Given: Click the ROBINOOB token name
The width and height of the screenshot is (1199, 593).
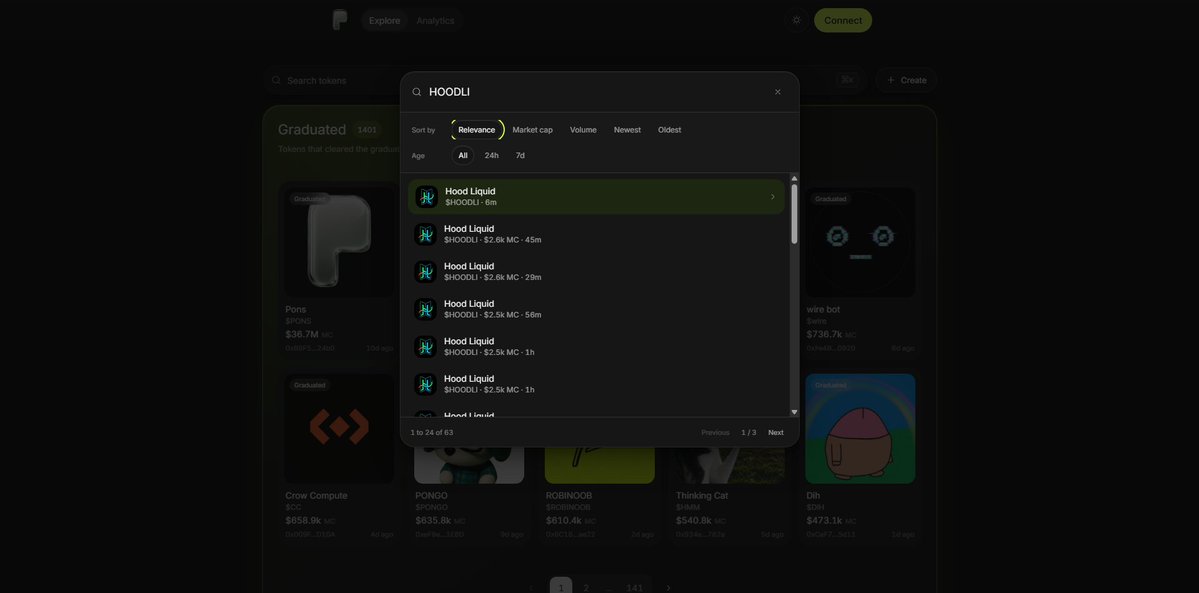Looking at the screenshot, I should pyautogui.click(x=569, y=496).
